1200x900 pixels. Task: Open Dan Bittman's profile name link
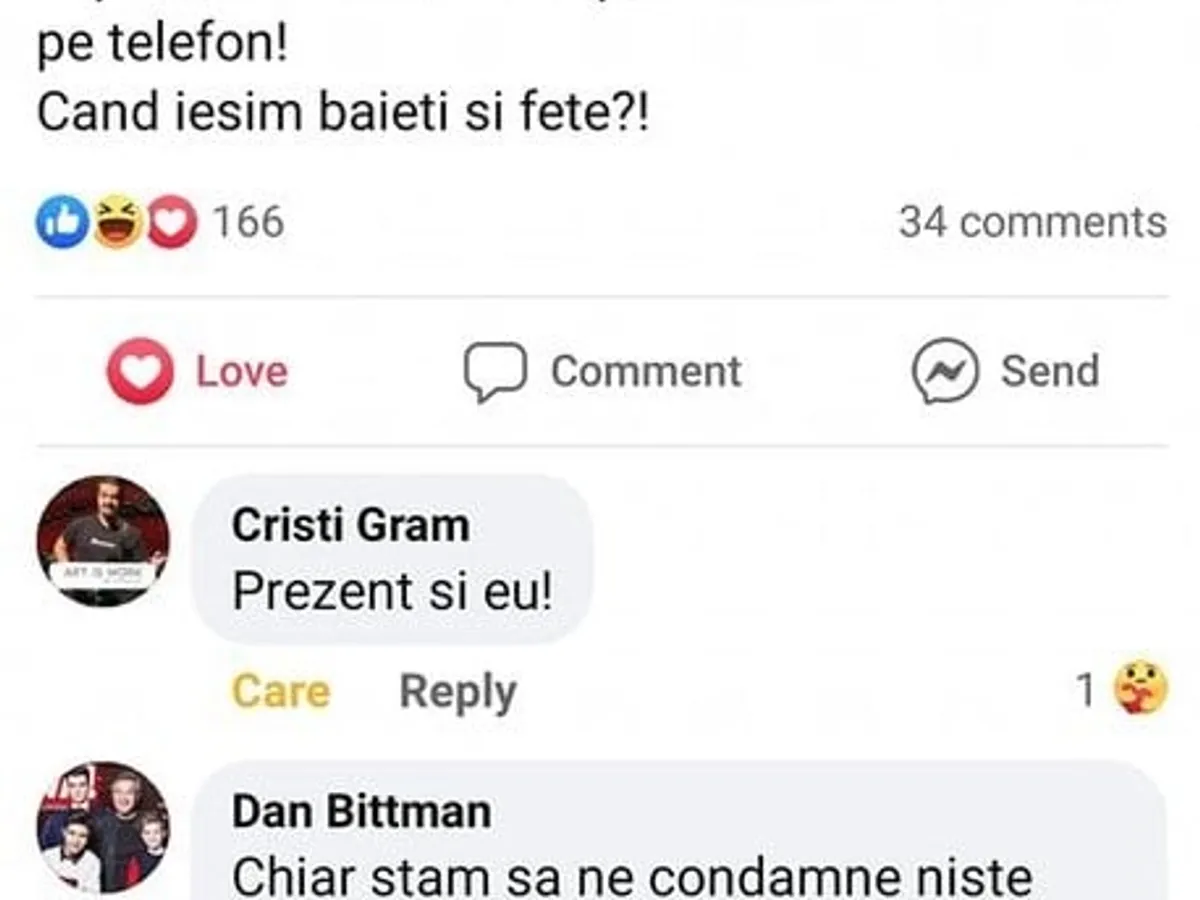pyautogui.click(x=361, y=811)
